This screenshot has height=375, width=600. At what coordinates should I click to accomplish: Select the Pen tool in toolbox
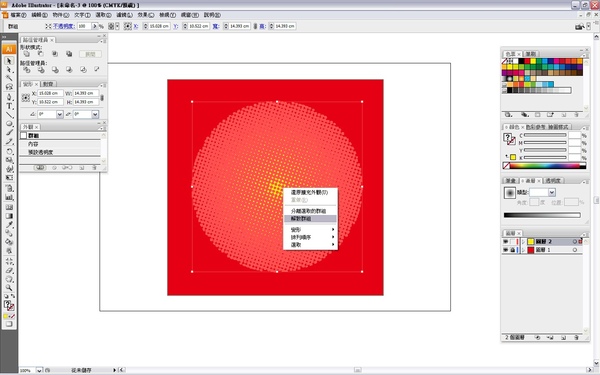pyautogui.click(x=10, y=97)
